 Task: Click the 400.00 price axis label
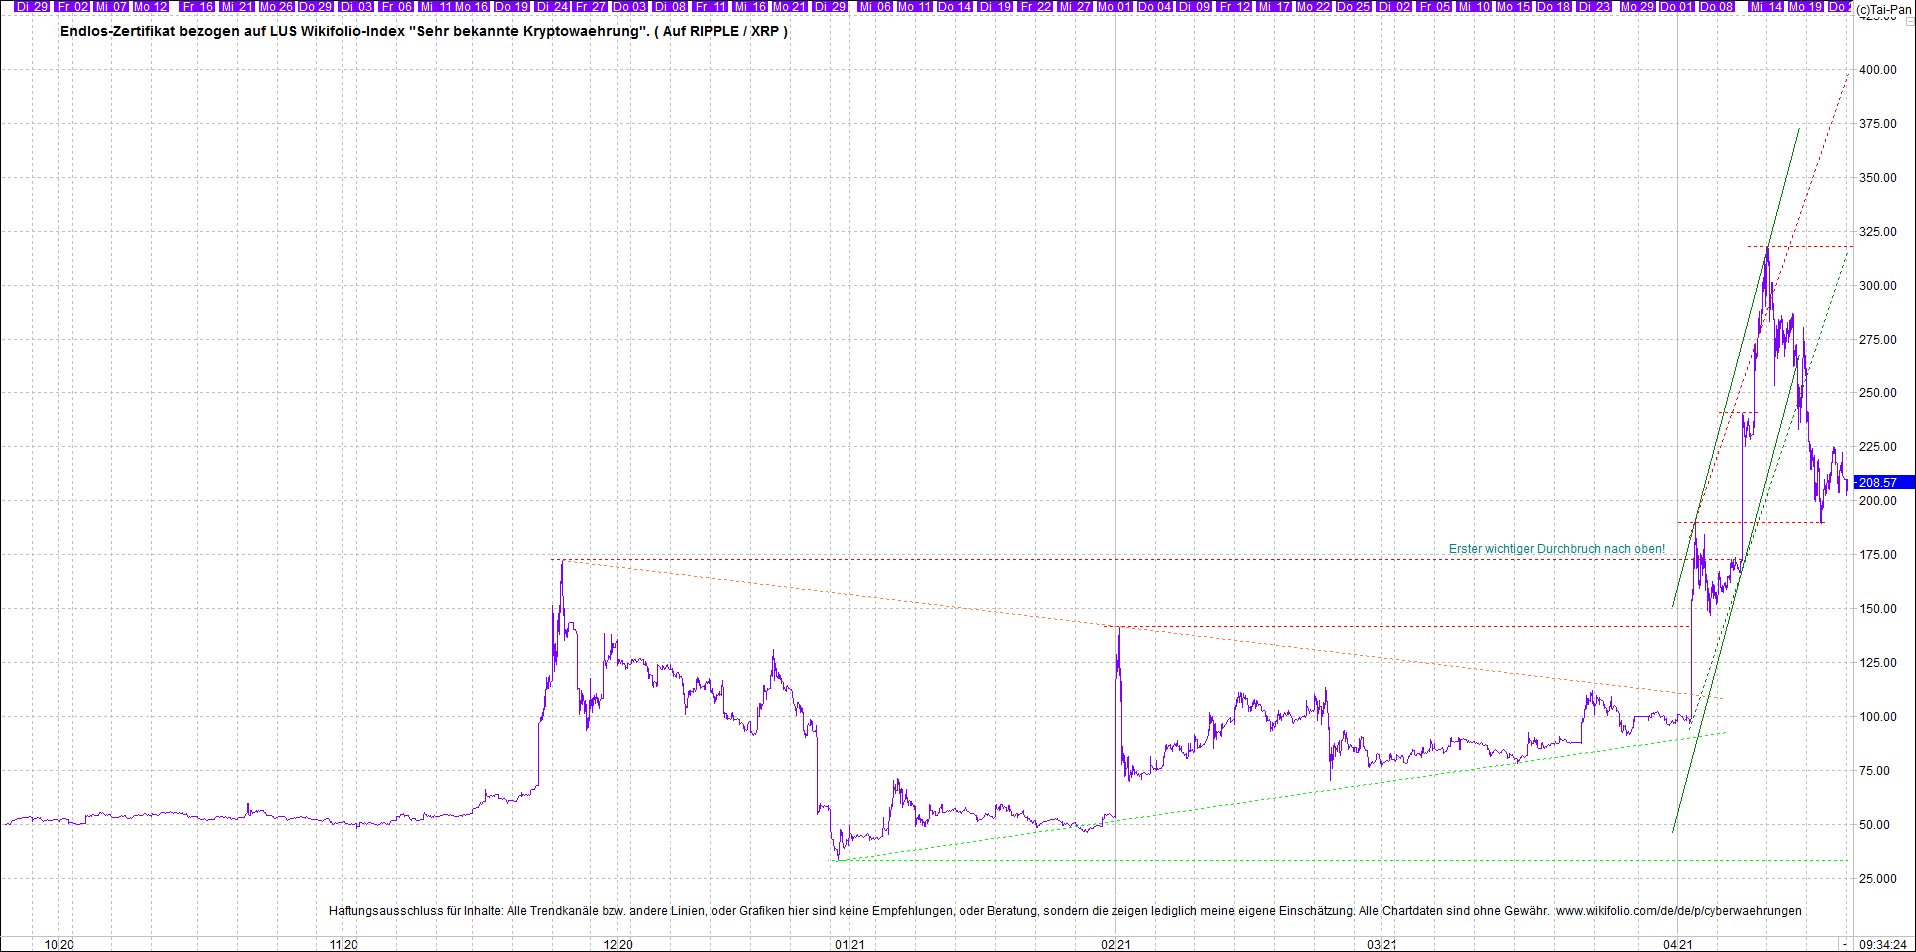[1877, 70]
